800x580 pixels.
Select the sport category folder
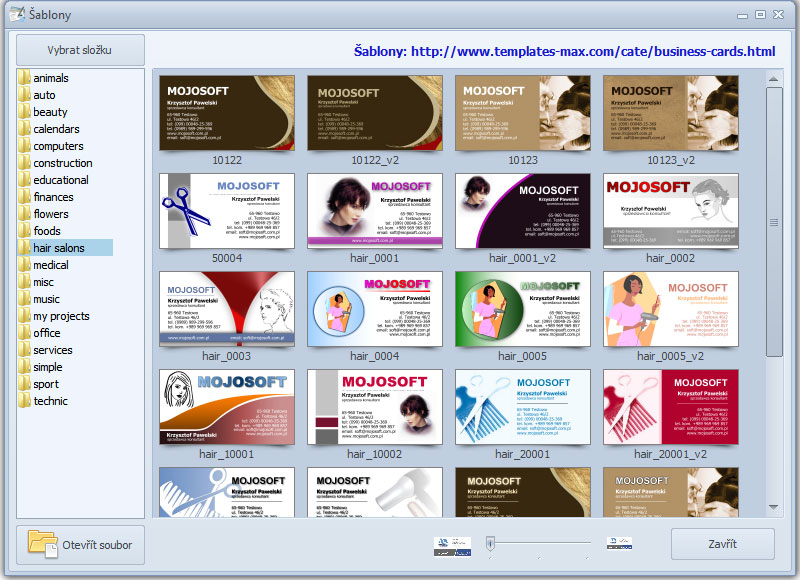pyautogui.click(x=46, y=384)
